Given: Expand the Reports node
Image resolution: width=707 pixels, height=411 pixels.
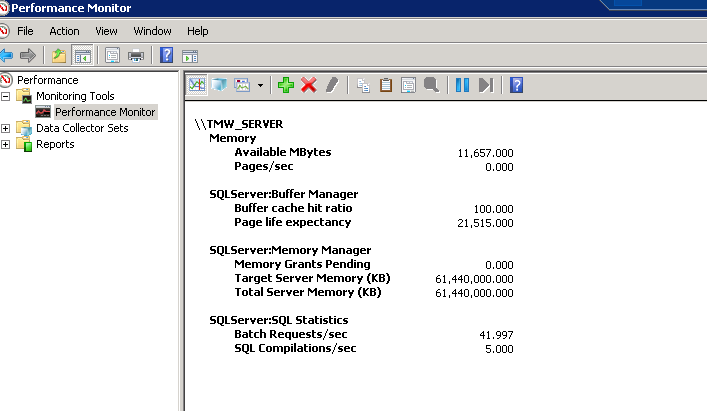Looking at the screenshot, I should 5,145.
